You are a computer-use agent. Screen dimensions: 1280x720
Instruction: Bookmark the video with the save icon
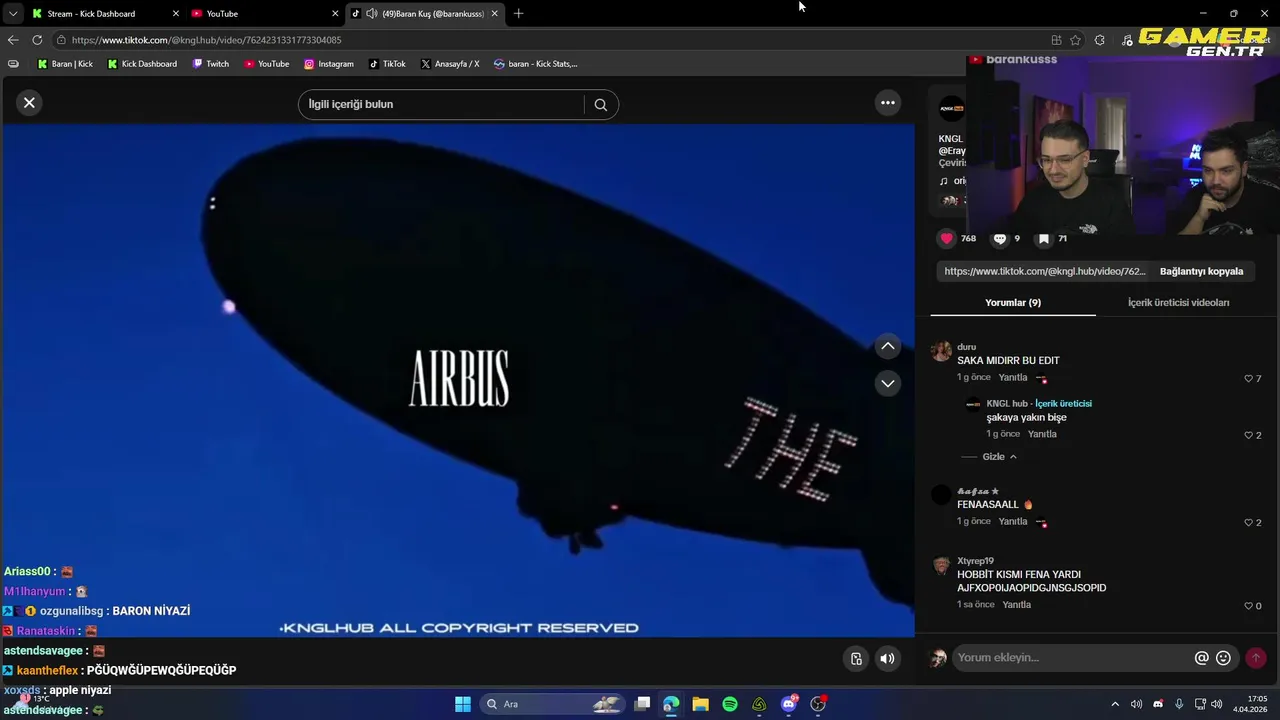[x=1043, y=238]
